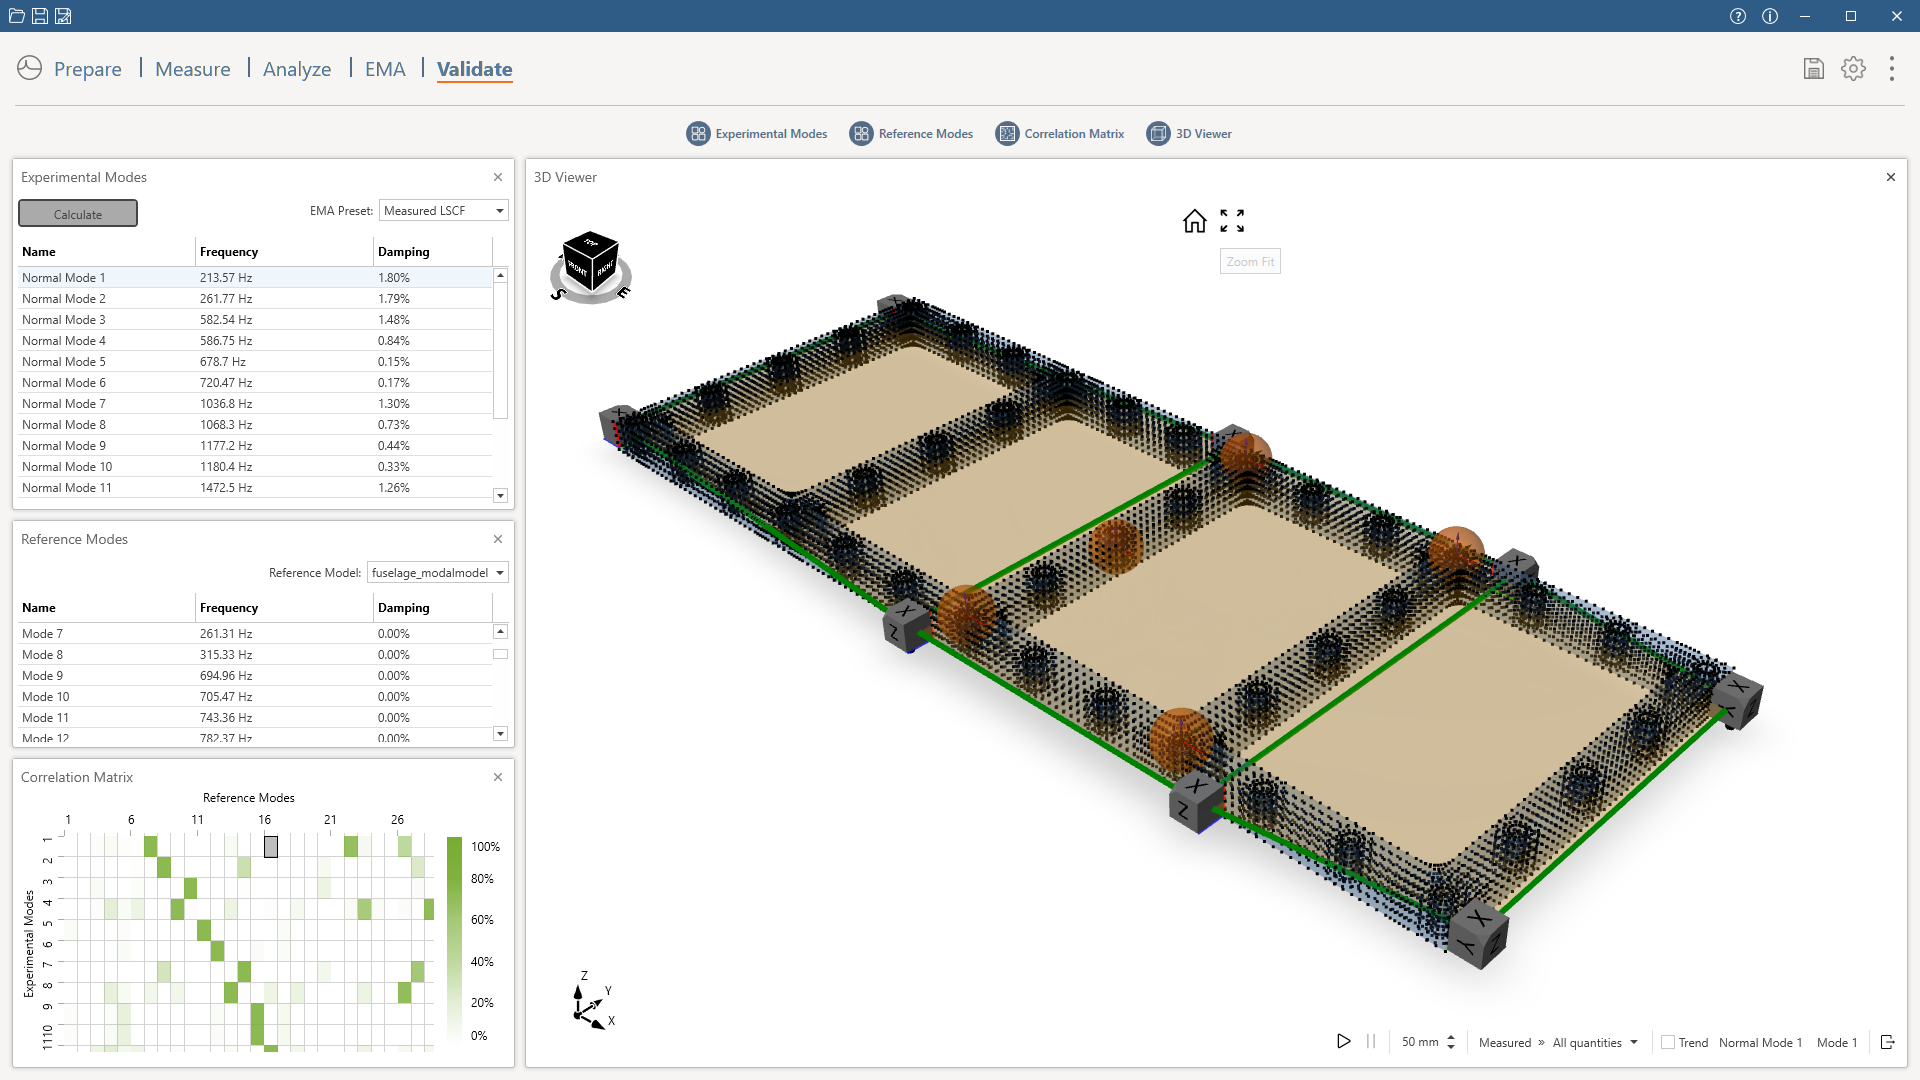This screenshot has height=1080, width=1920.
Task: Open the EMA Preset dropdown
Action: (443, 211)
